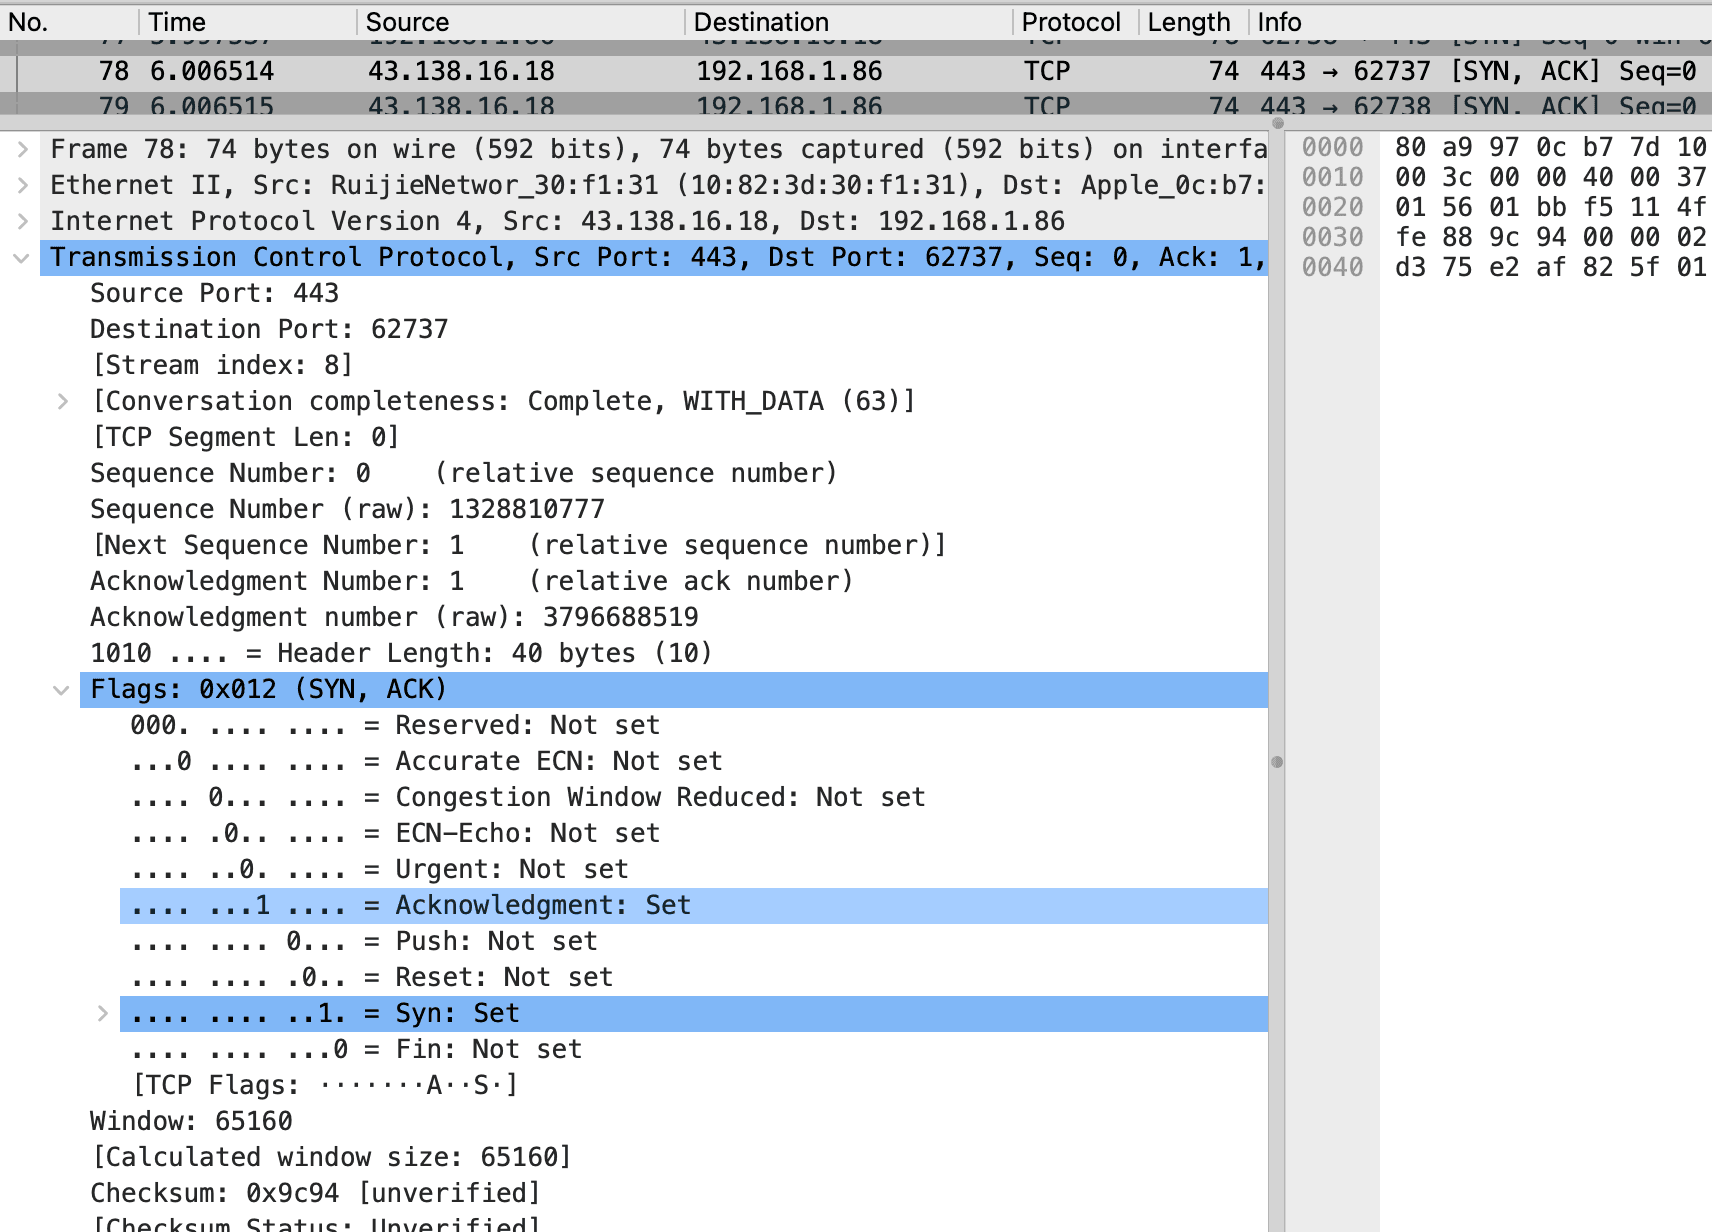
Task: Click the Info column header
Action: (x=1480, y=22)
